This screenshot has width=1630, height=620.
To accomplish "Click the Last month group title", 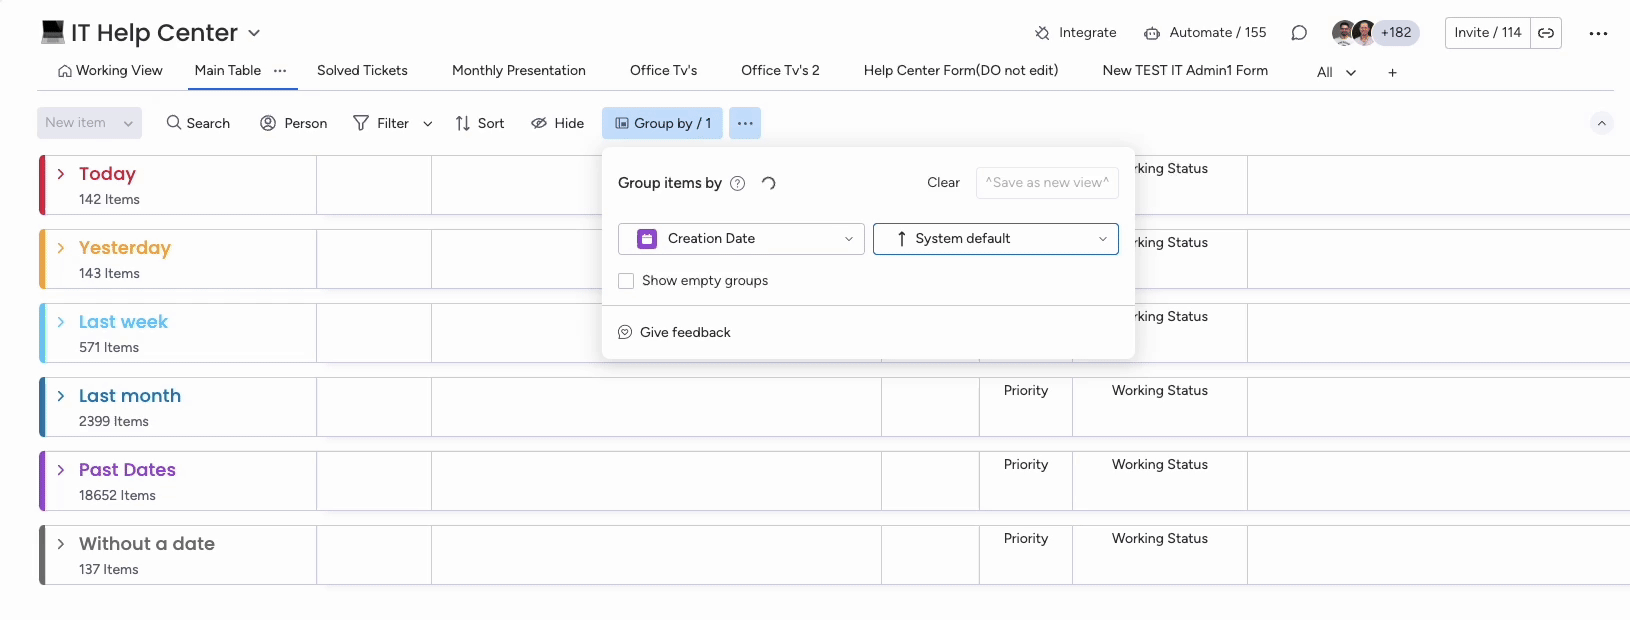I will tap(130, 396).
